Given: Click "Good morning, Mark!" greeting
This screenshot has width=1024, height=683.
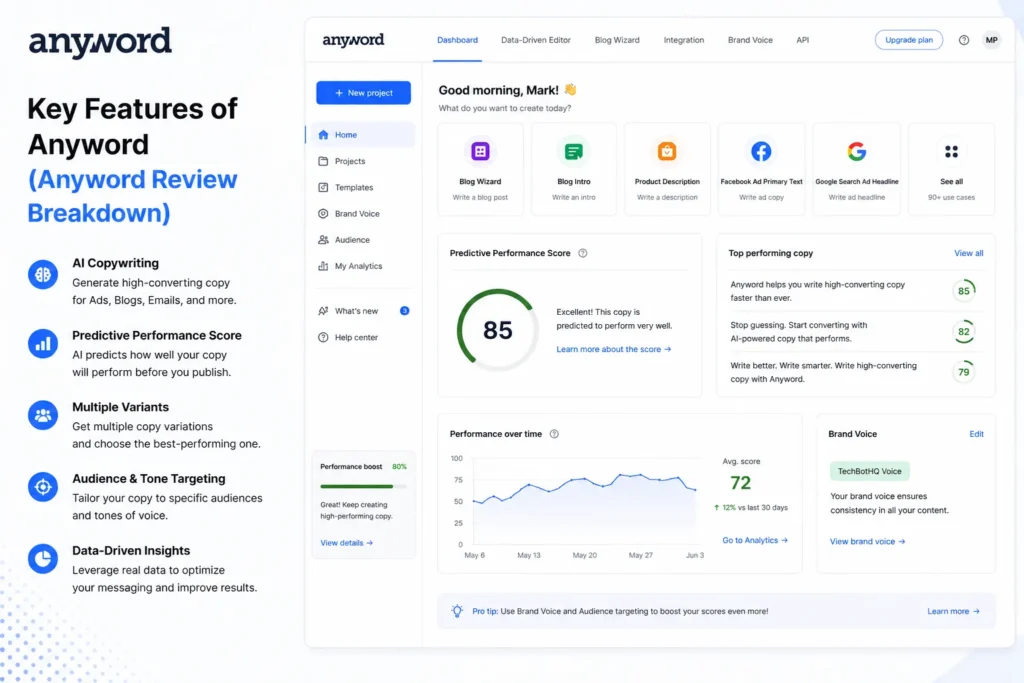Looking at the screenshot, I should point(498,90).
